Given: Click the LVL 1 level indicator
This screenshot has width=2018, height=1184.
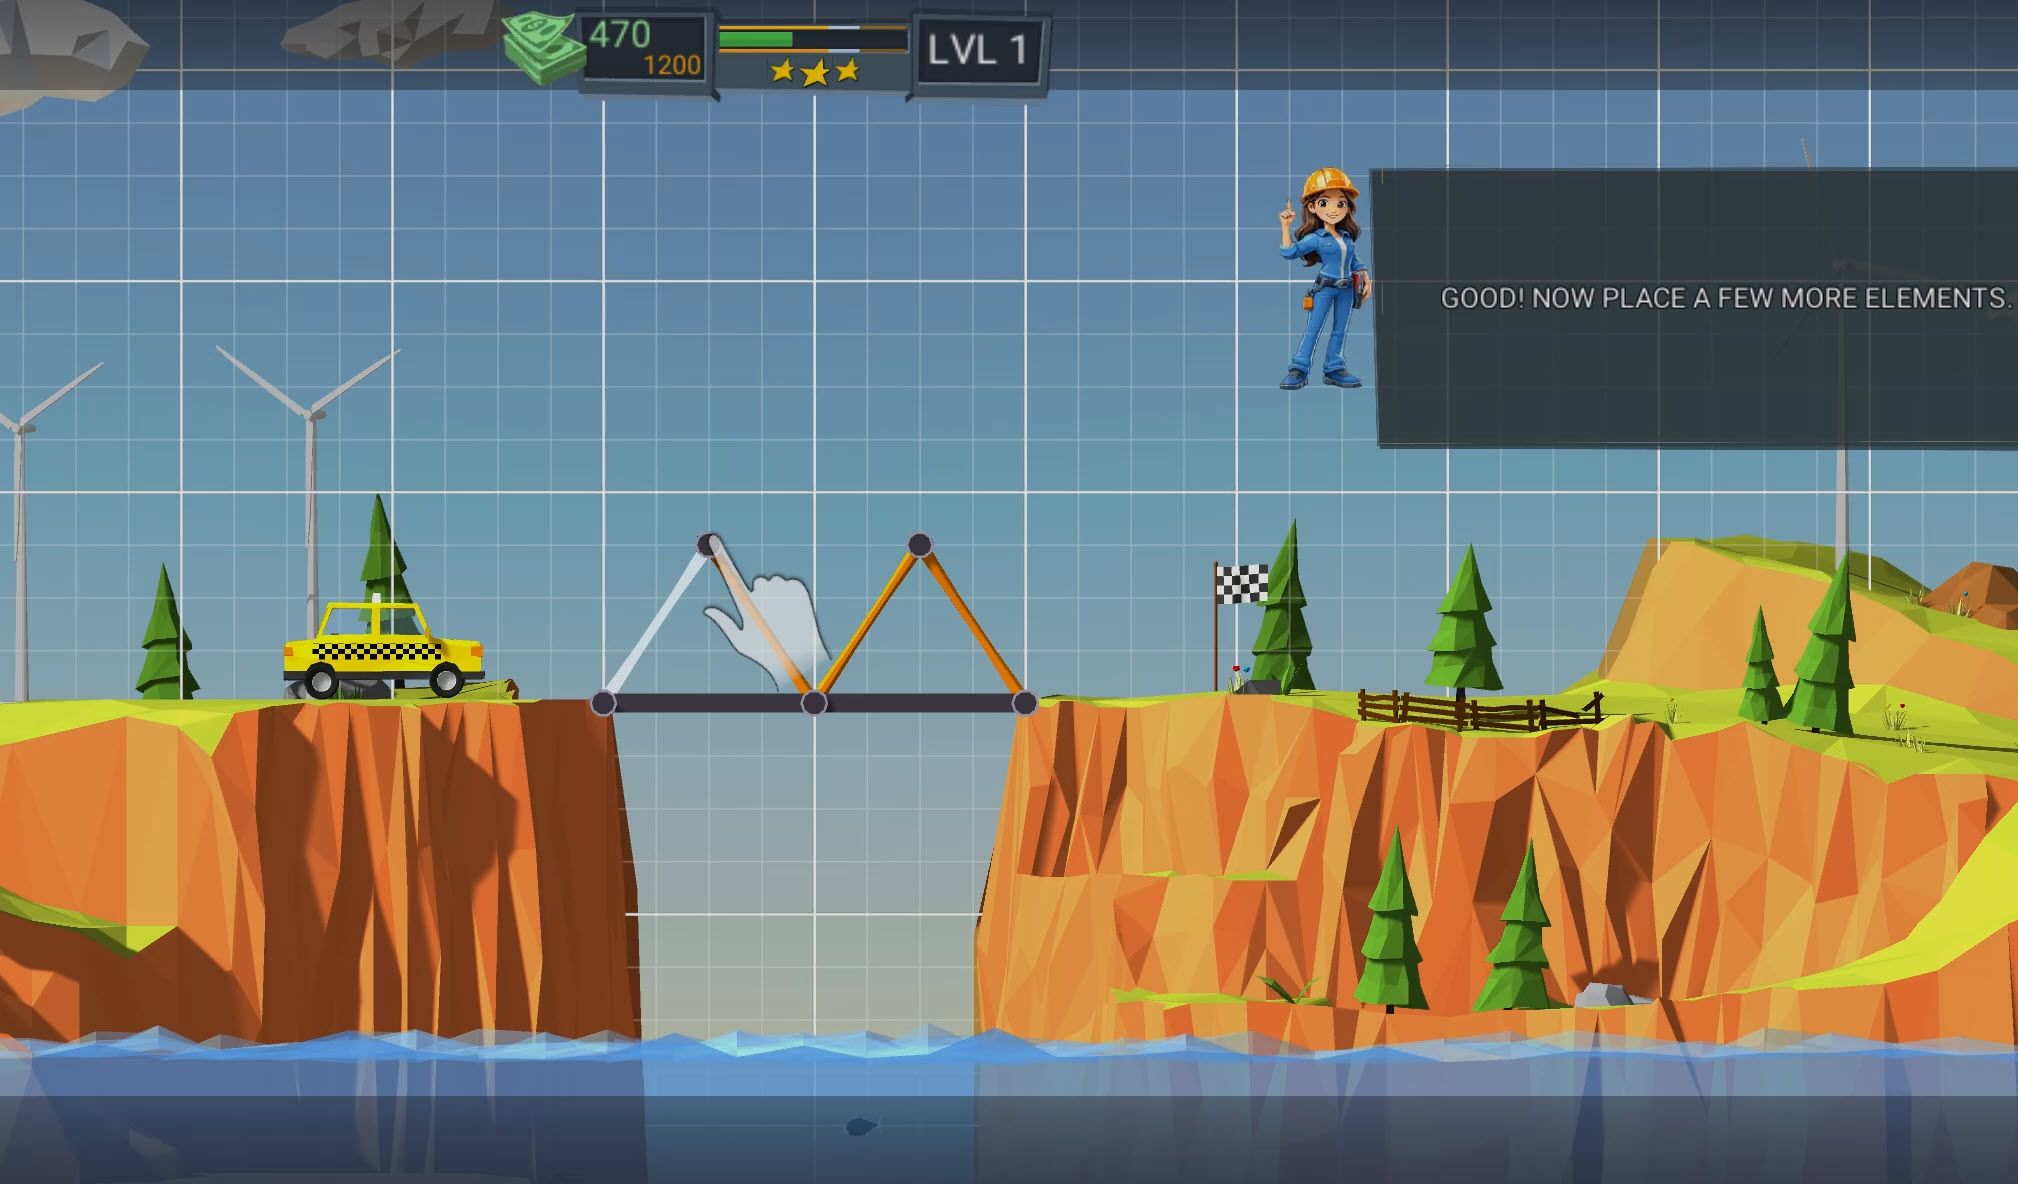Looking at the screenshot, I should [x=977, y=49].
